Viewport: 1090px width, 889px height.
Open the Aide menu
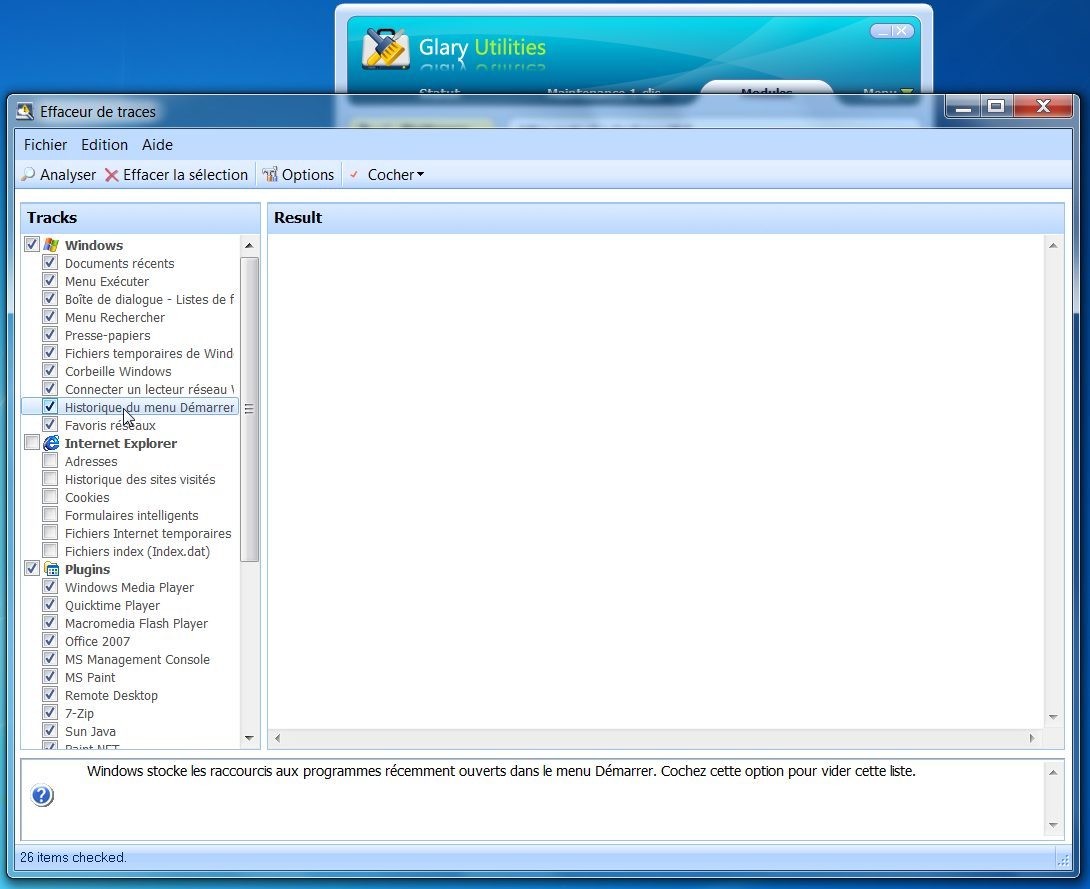pos(157,145)
